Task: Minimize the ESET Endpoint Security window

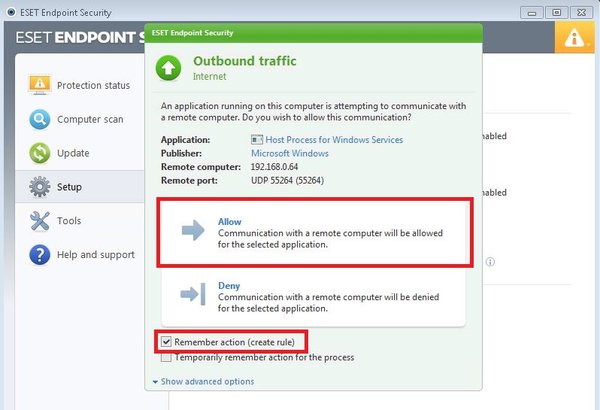Action: coord(532,13)
